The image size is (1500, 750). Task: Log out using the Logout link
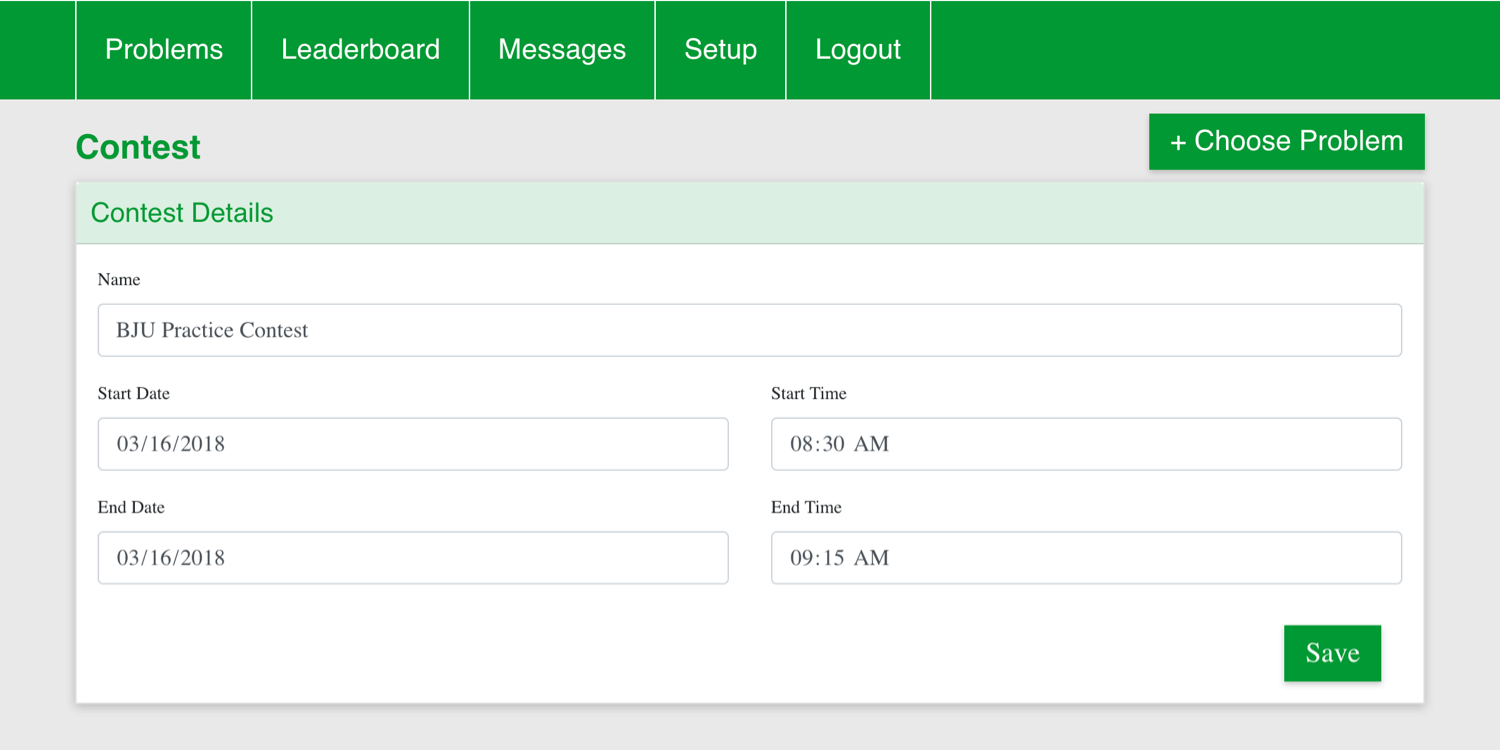point(858,50)
